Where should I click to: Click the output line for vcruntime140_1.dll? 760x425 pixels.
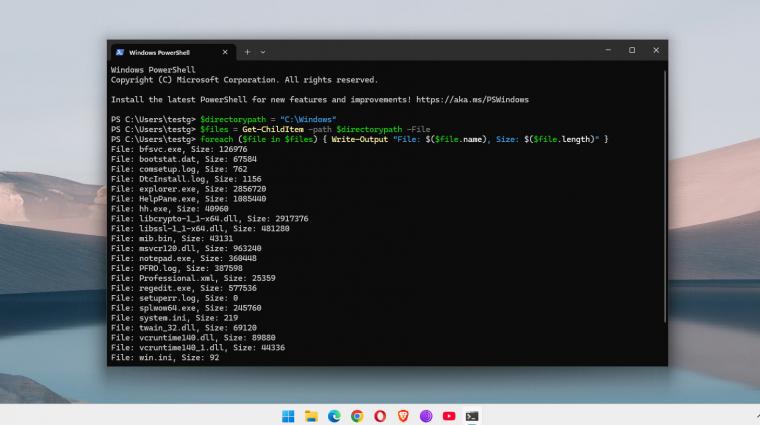click(198, 348)
